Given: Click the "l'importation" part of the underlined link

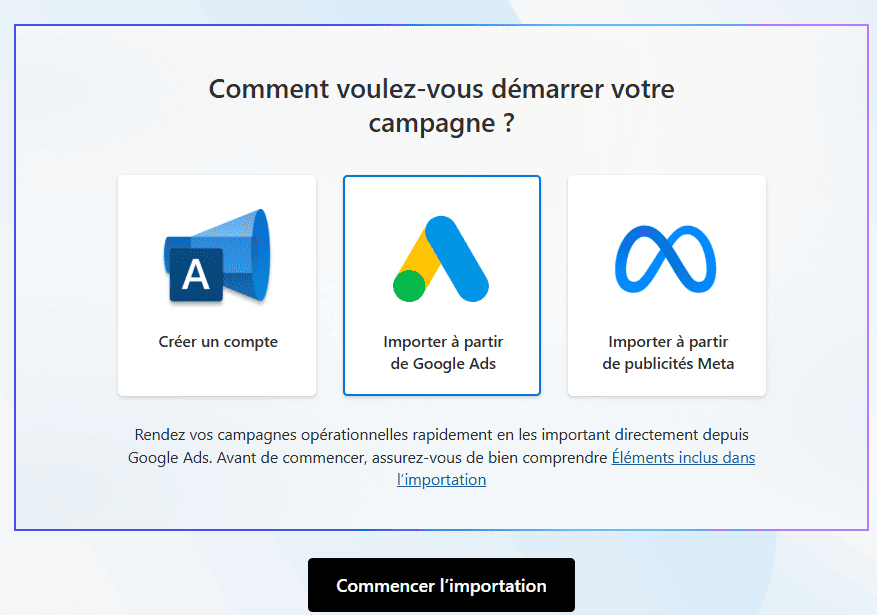Looking at the screenshot, I should [x=441, y=480].
